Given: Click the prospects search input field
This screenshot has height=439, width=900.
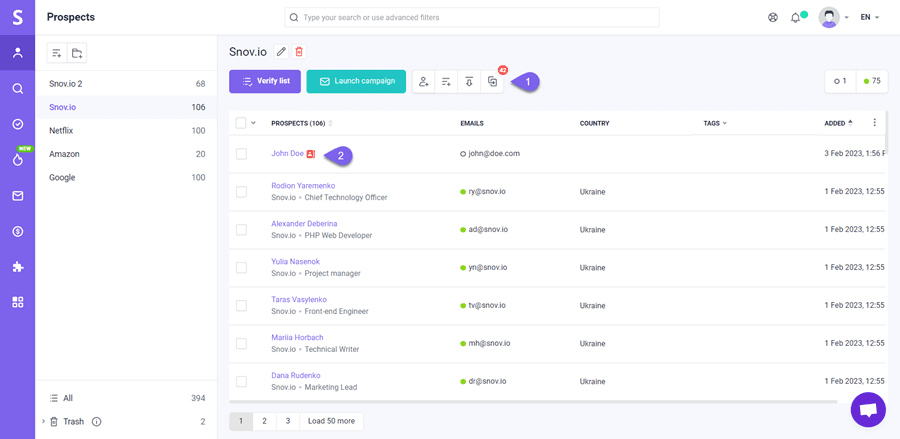Looking at the screenshot, I should 472,17.
